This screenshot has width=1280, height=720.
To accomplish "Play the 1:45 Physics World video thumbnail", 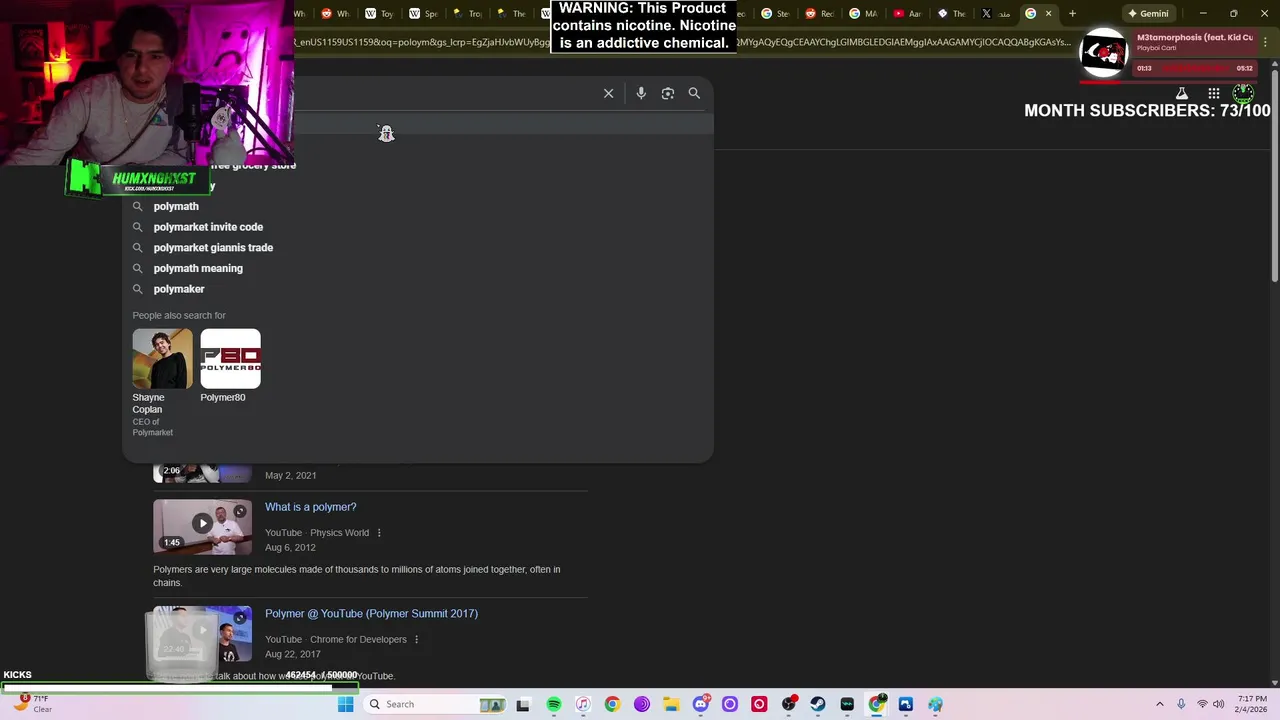I will coord(202,526).
